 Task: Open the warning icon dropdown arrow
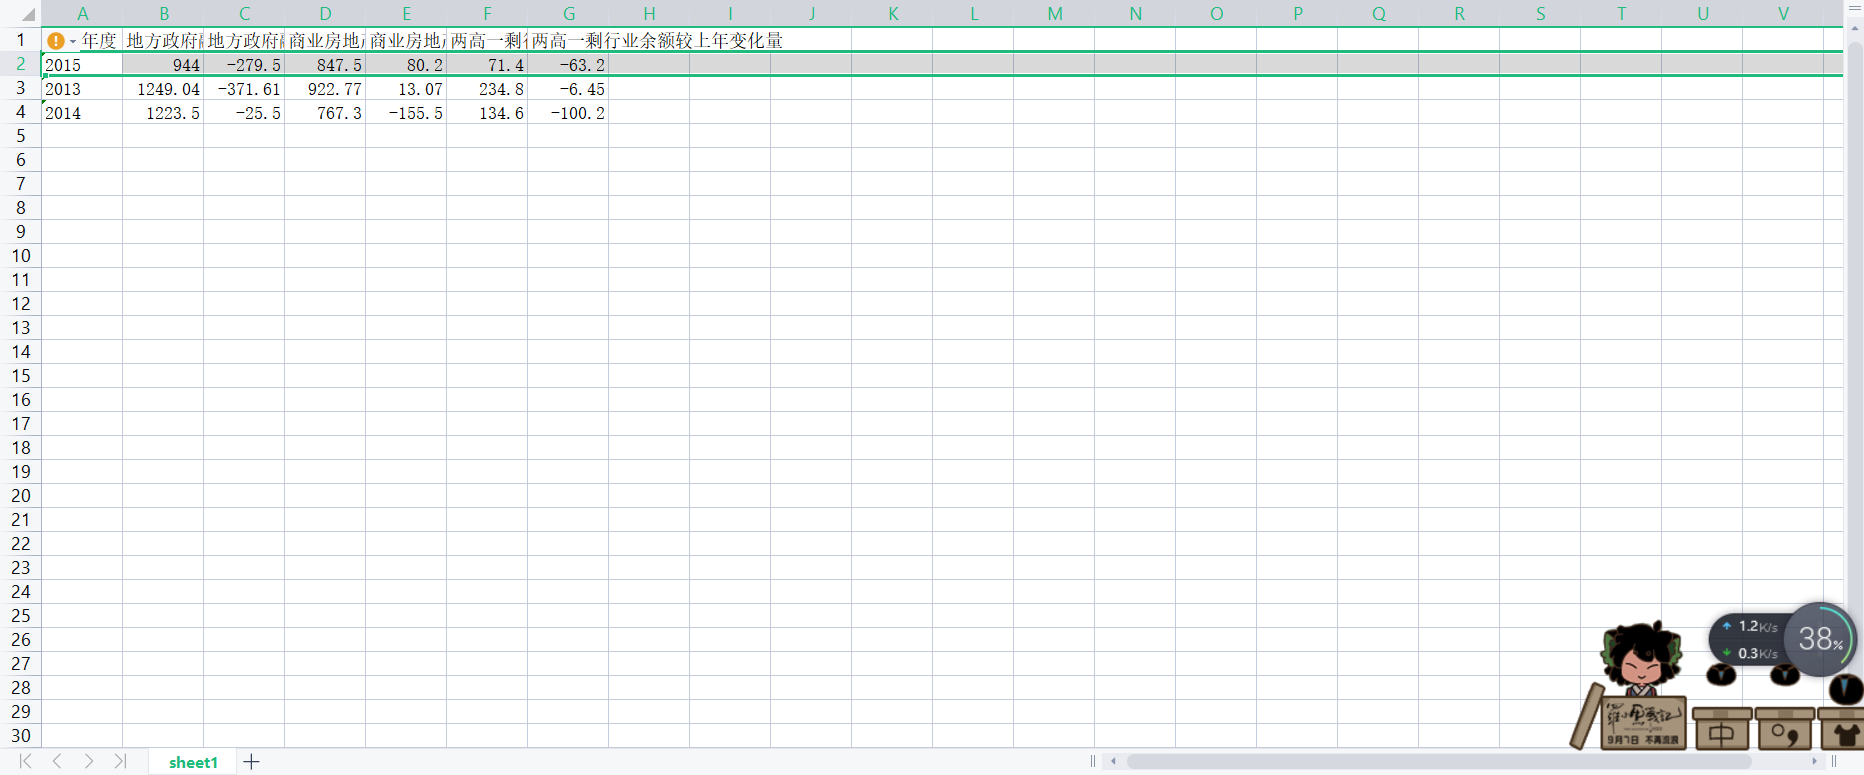click(x=73, y=42)
